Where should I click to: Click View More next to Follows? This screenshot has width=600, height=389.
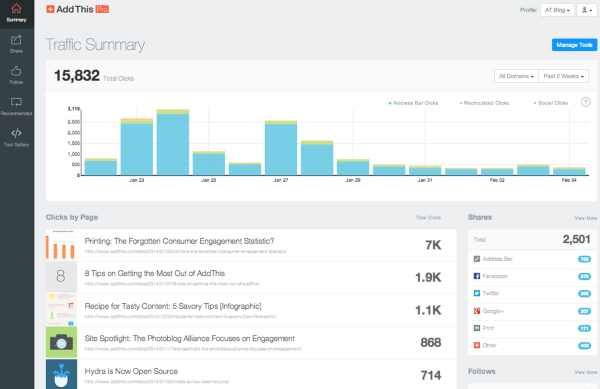[585, 372]
